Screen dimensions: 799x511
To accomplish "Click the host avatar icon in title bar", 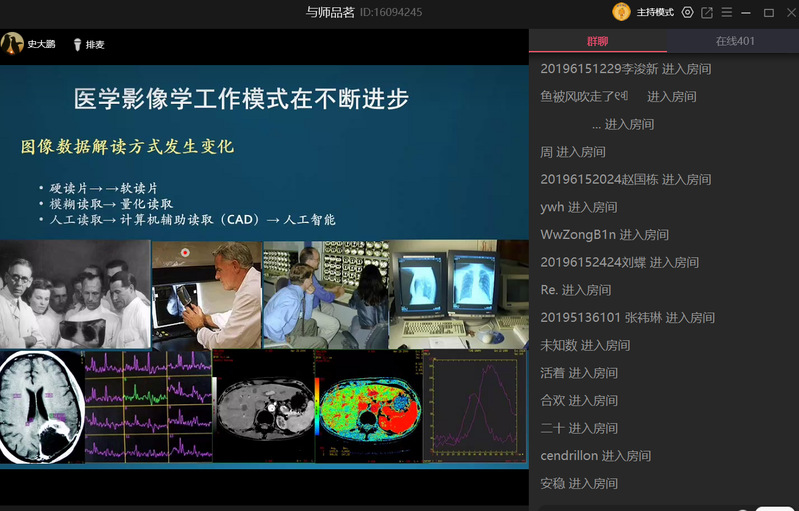I will (x=621, y=12).
